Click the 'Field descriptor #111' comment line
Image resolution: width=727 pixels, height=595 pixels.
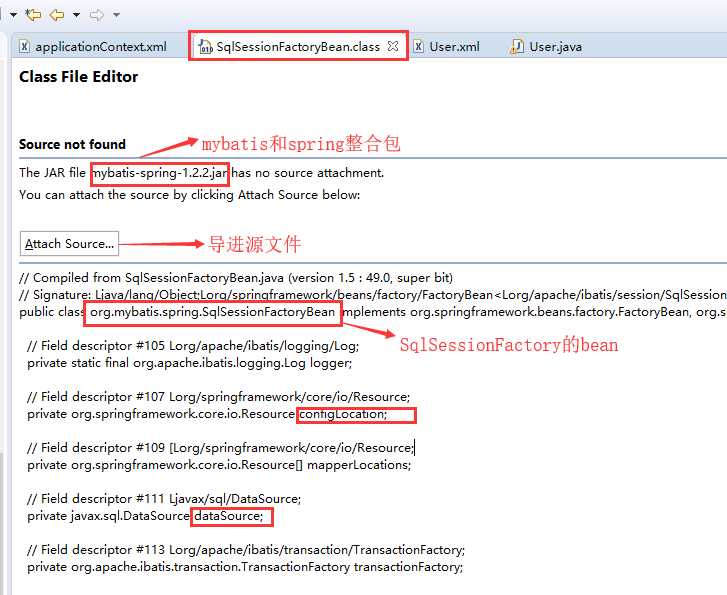(x=164, y=499)
